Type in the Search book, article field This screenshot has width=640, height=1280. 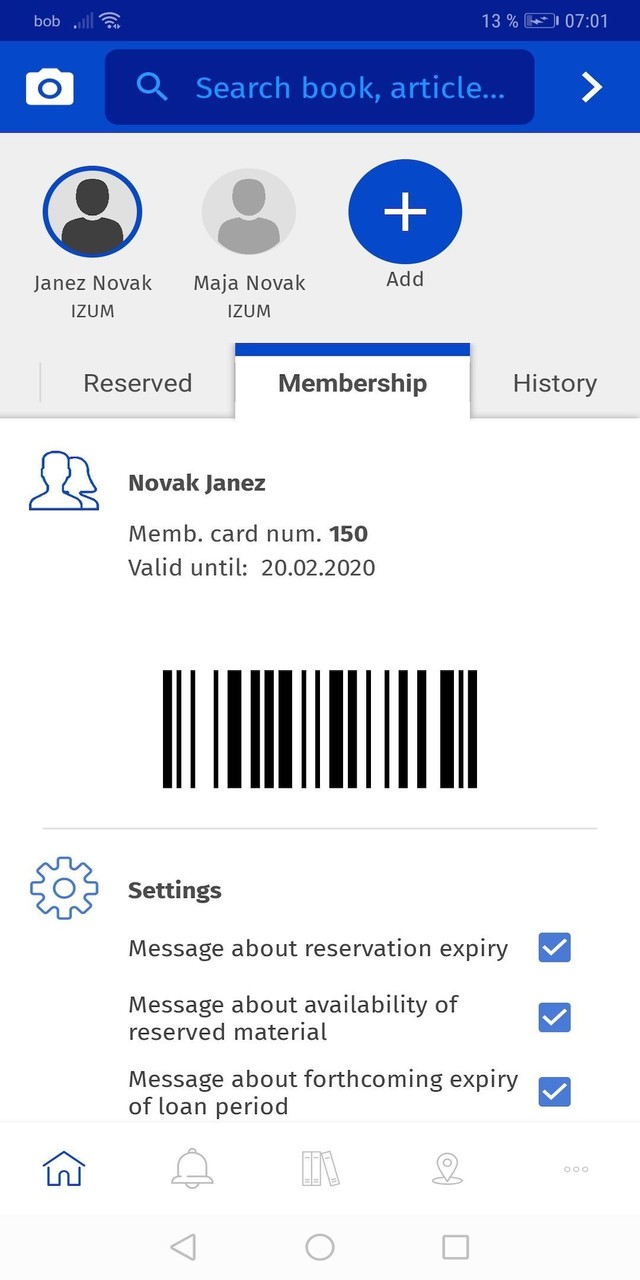point(350,88)
